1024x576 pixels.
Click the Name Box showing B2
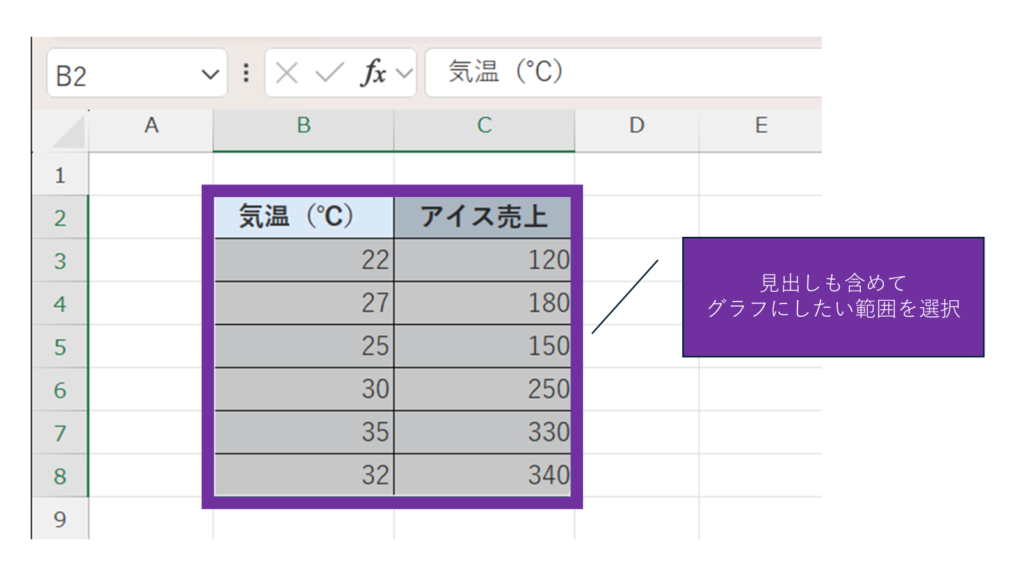120,74
